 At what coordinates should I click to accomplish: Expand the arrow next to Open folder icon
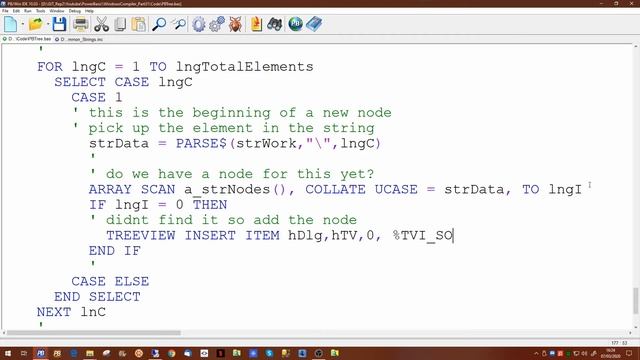click(x=48, y=24)
